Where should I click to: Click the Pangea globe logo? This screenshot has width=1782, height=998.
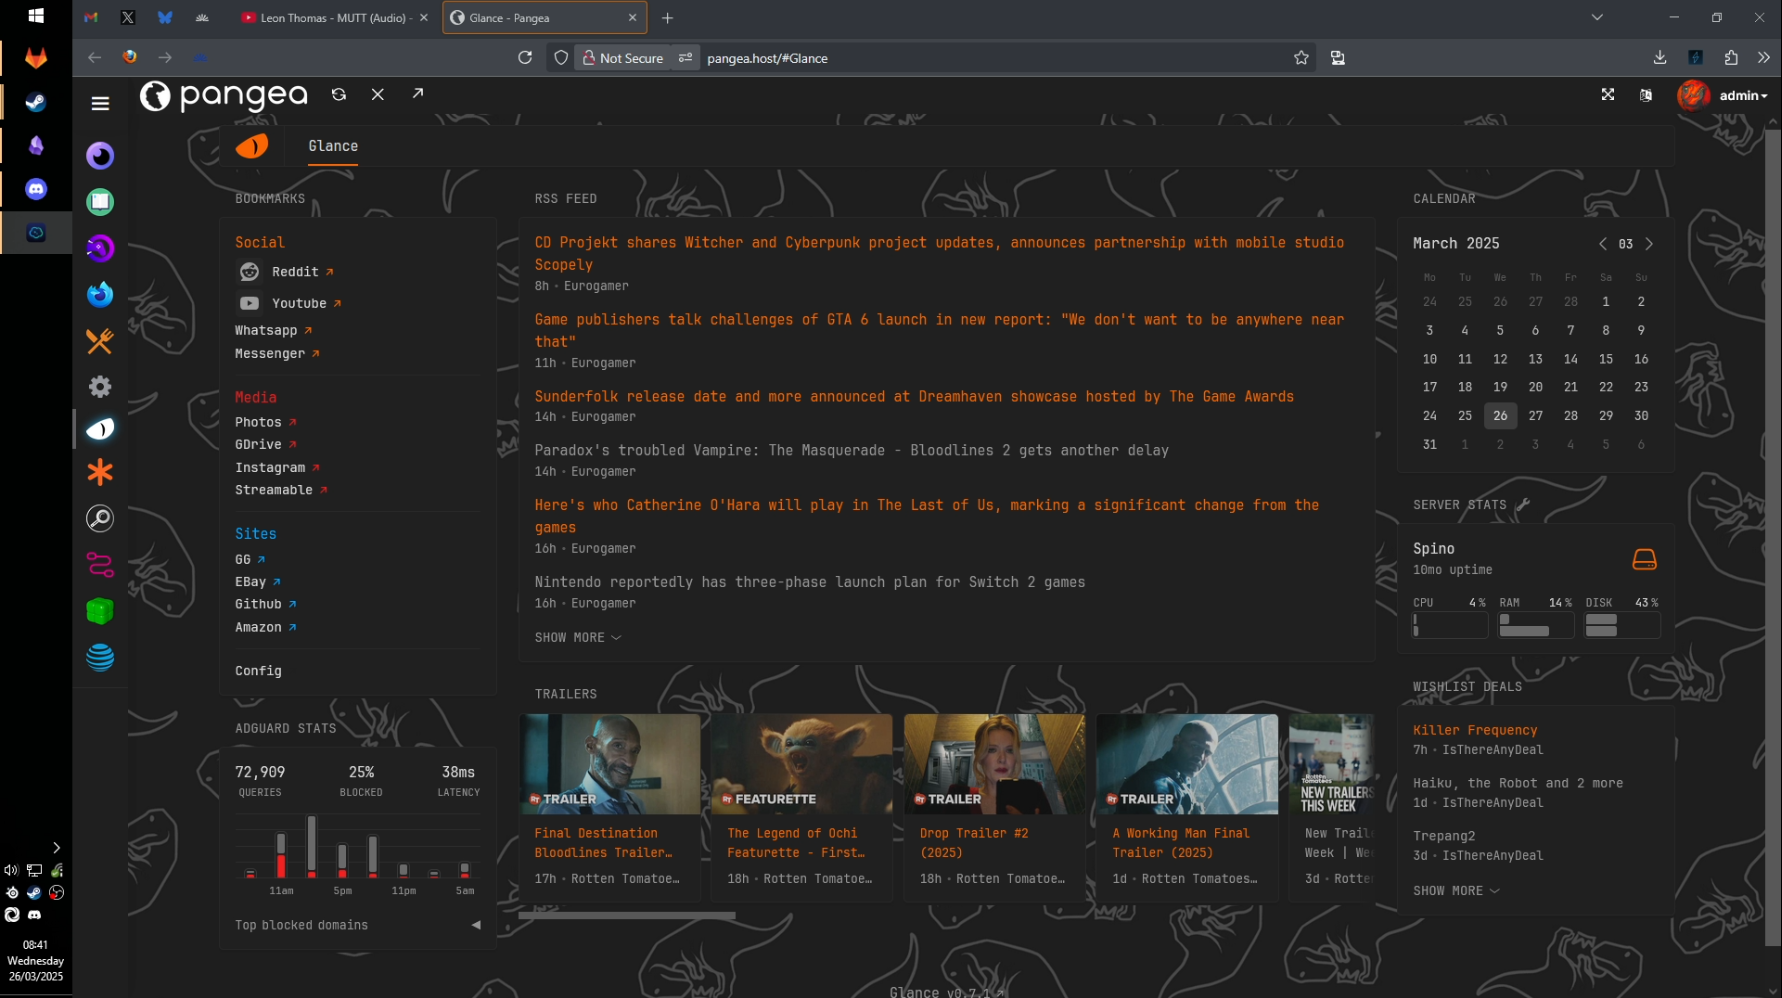pyautogui.click(x=154, y=95)
